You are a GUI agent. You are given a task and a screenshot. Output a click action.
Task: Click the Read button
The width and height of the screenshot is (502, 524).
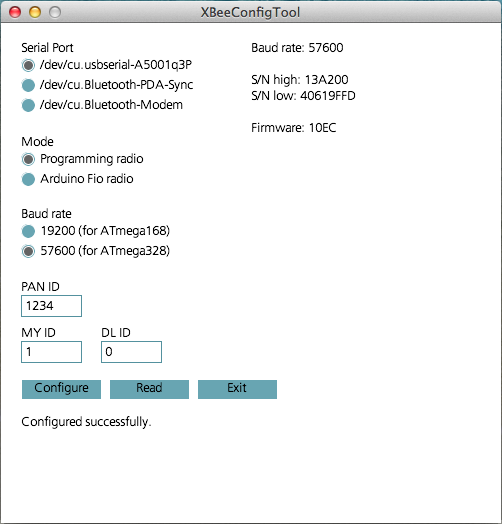point(149,389)
